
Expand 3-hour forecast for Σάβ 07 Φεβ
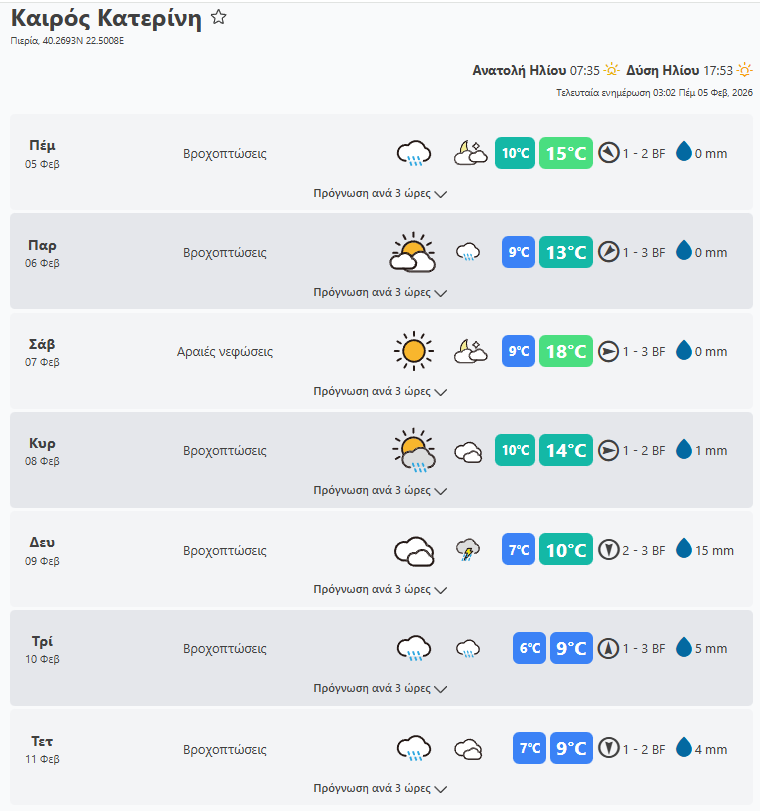coord(380,392)
